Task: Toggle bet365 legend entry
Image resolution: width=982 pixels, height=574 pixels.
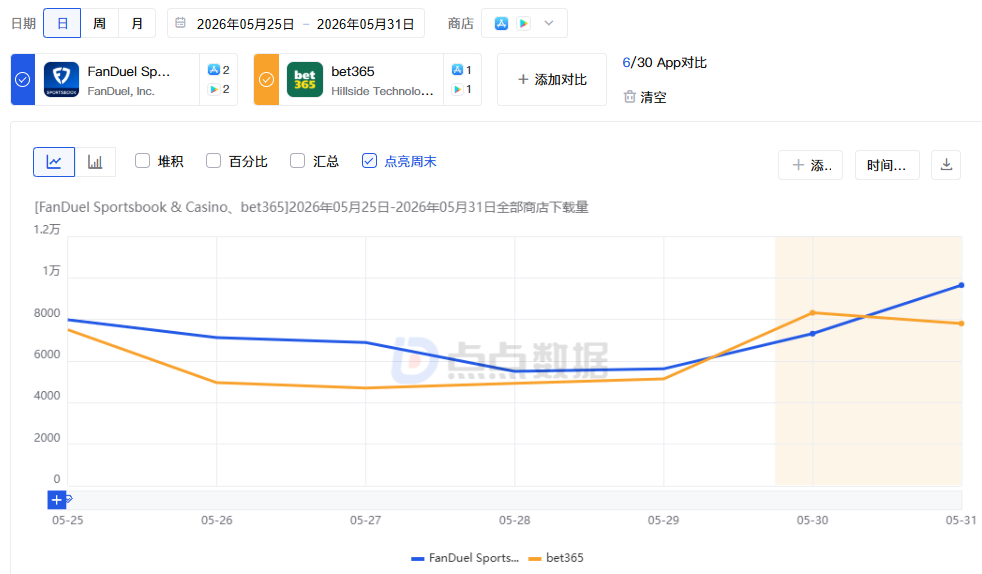Action: click(556, 558)
